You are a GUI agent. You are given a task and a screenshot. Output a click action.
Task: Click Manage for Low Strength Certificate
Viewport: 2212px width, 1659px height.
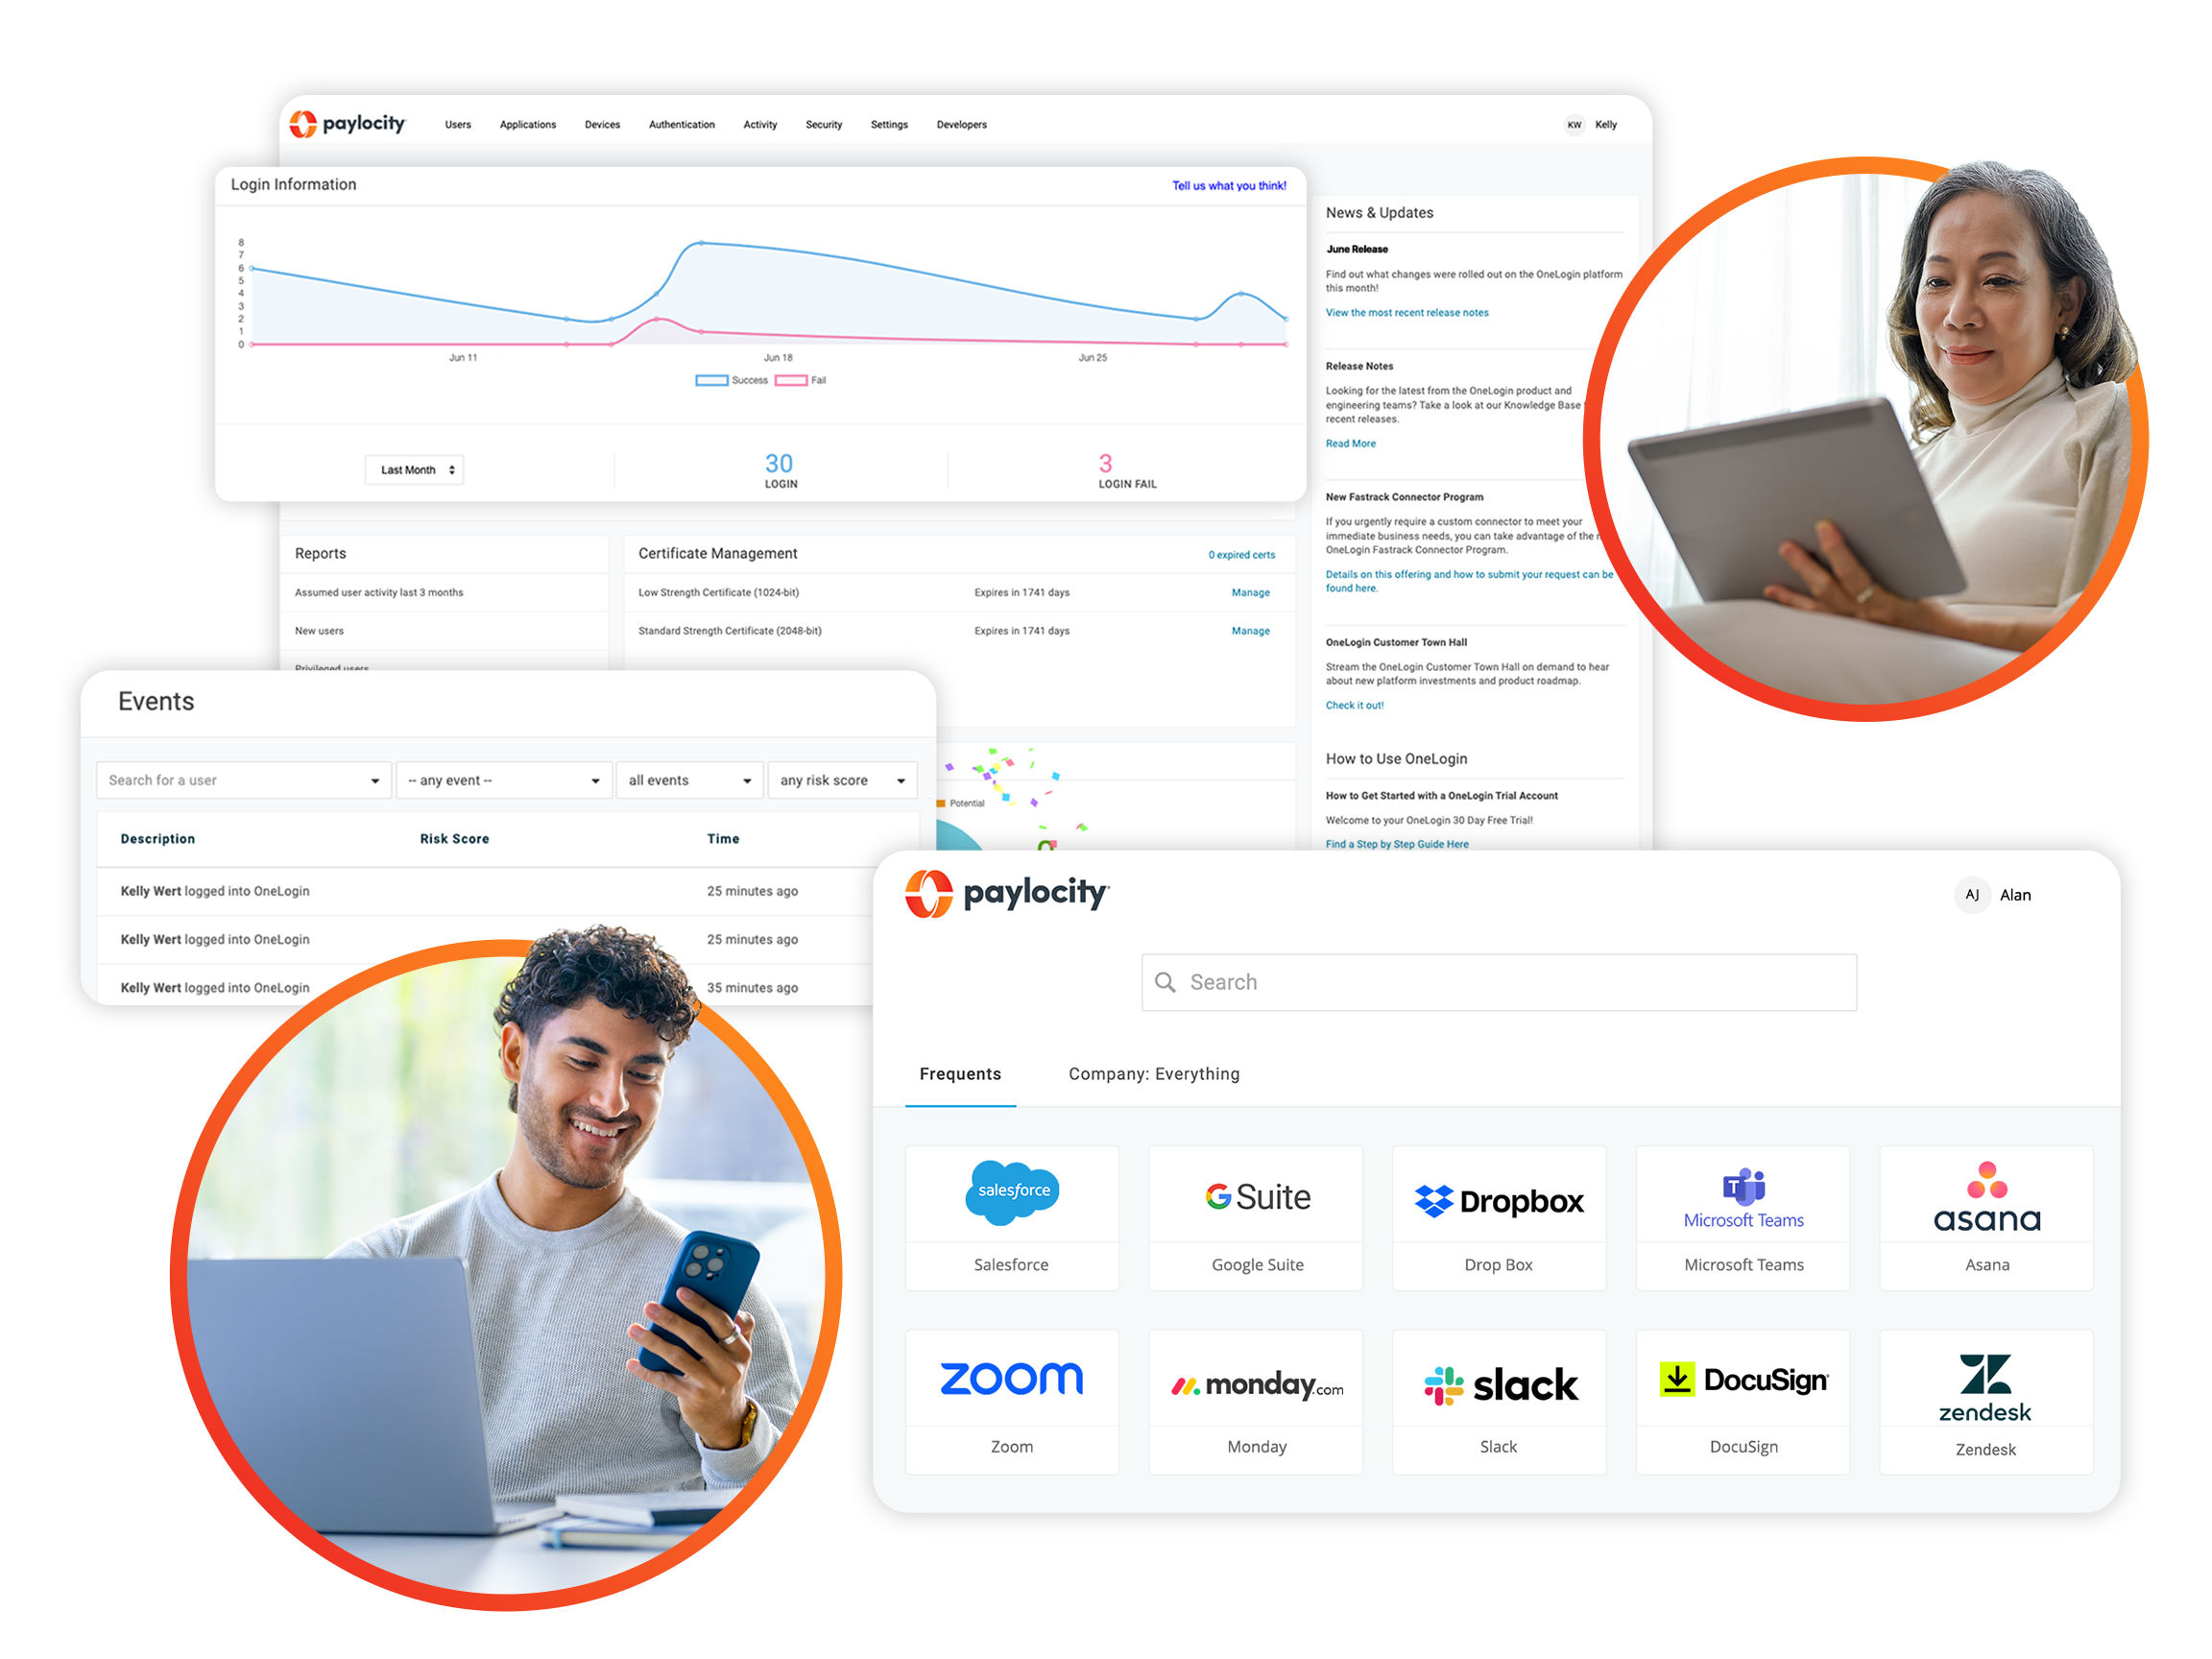point(1250,593)
